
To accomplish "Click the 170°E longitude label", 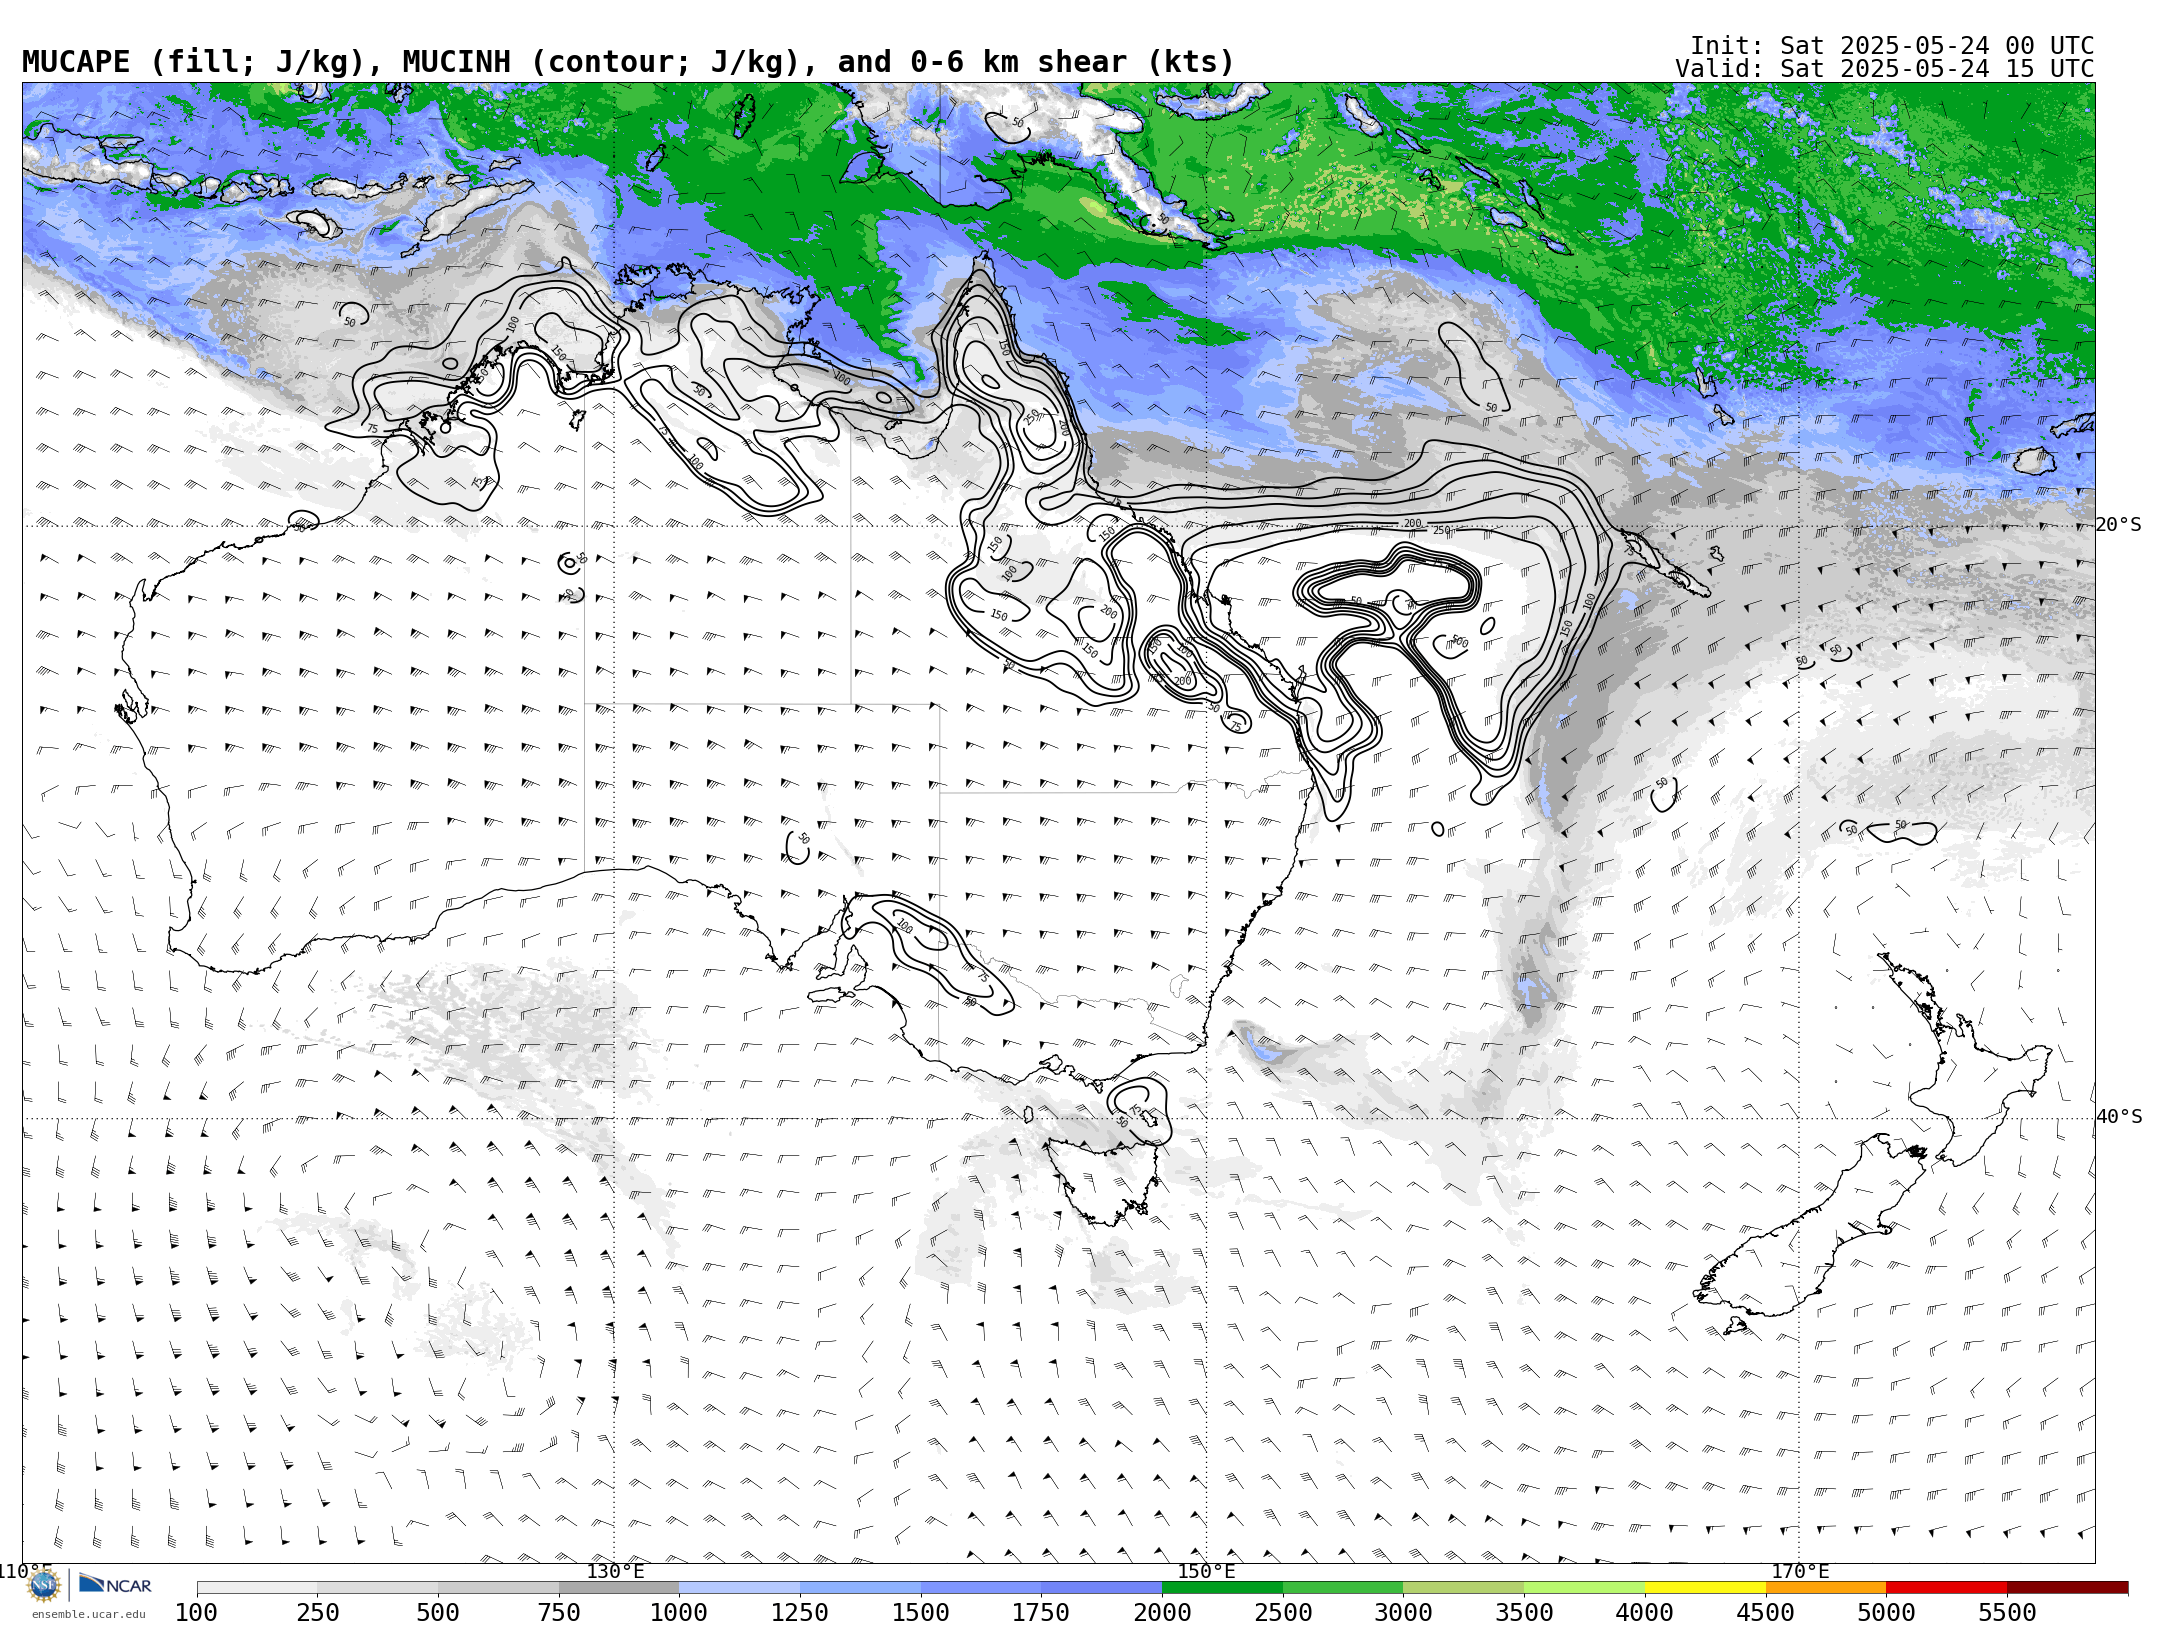I will pos(1800,1571).
